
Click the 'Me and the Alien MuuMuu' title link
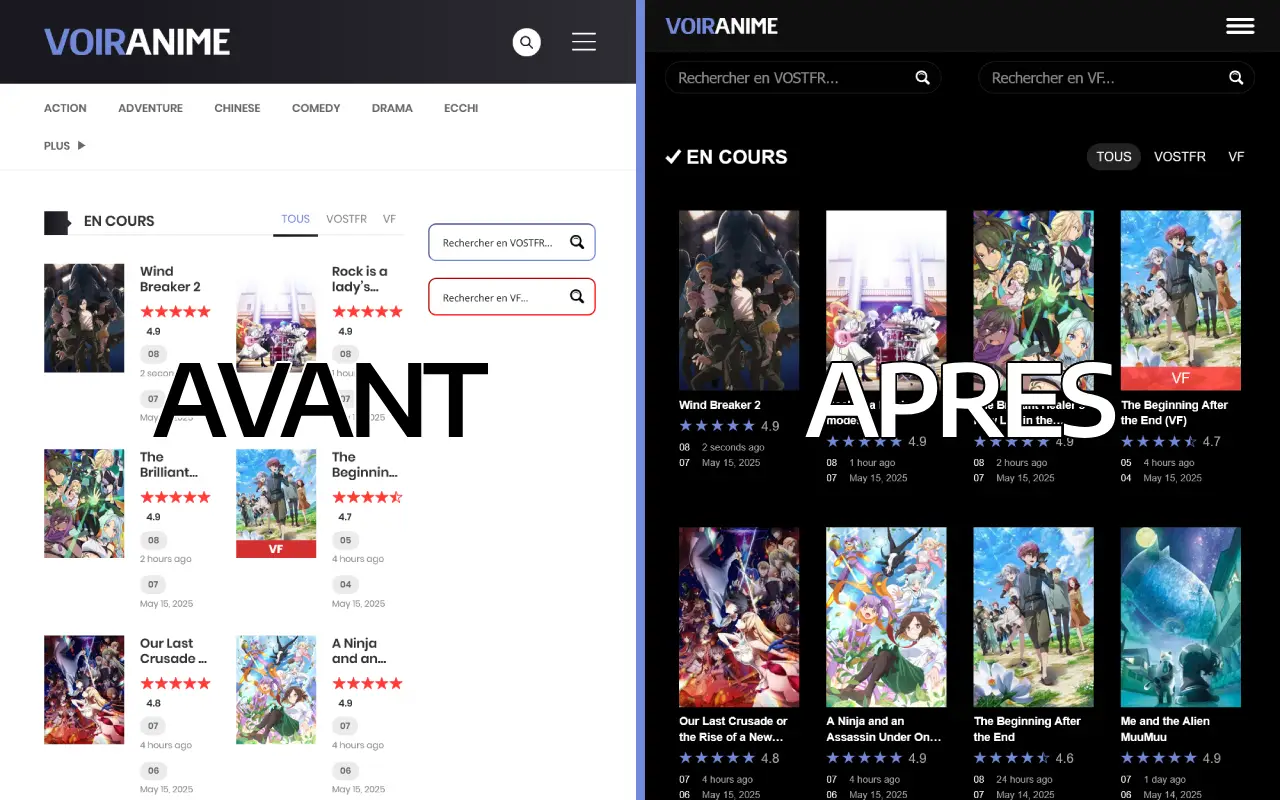[1165, 728]
